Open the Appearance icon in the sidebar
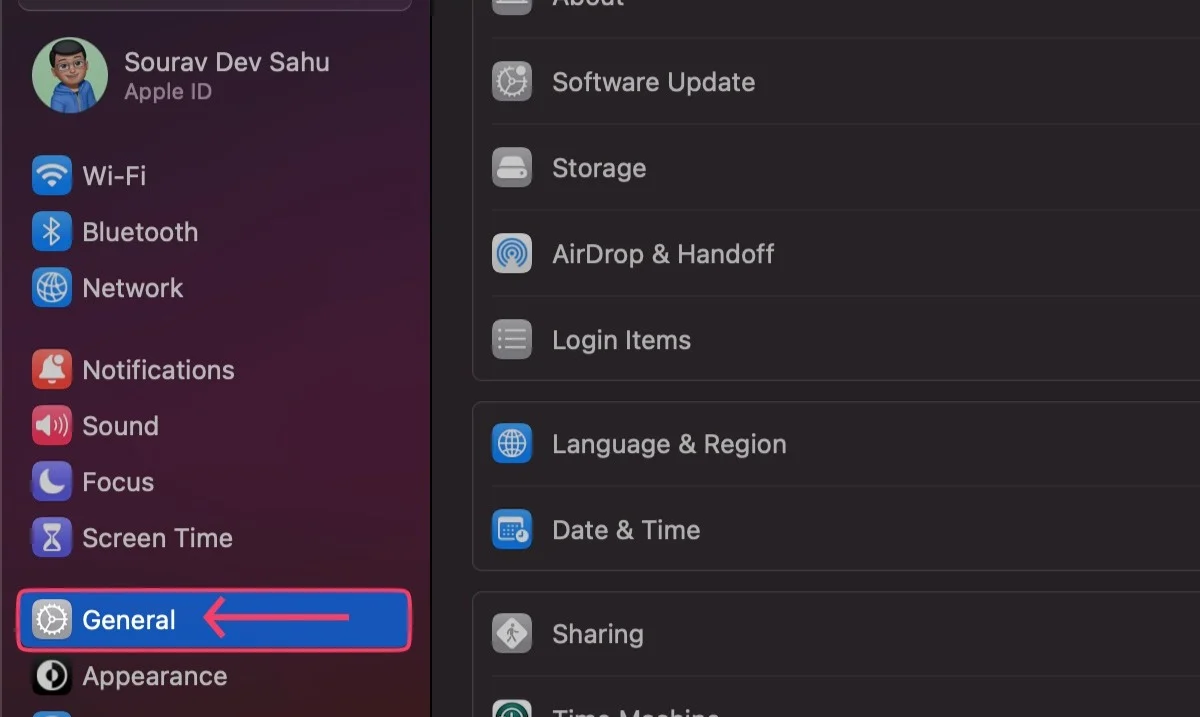 [x=52, y=676]
